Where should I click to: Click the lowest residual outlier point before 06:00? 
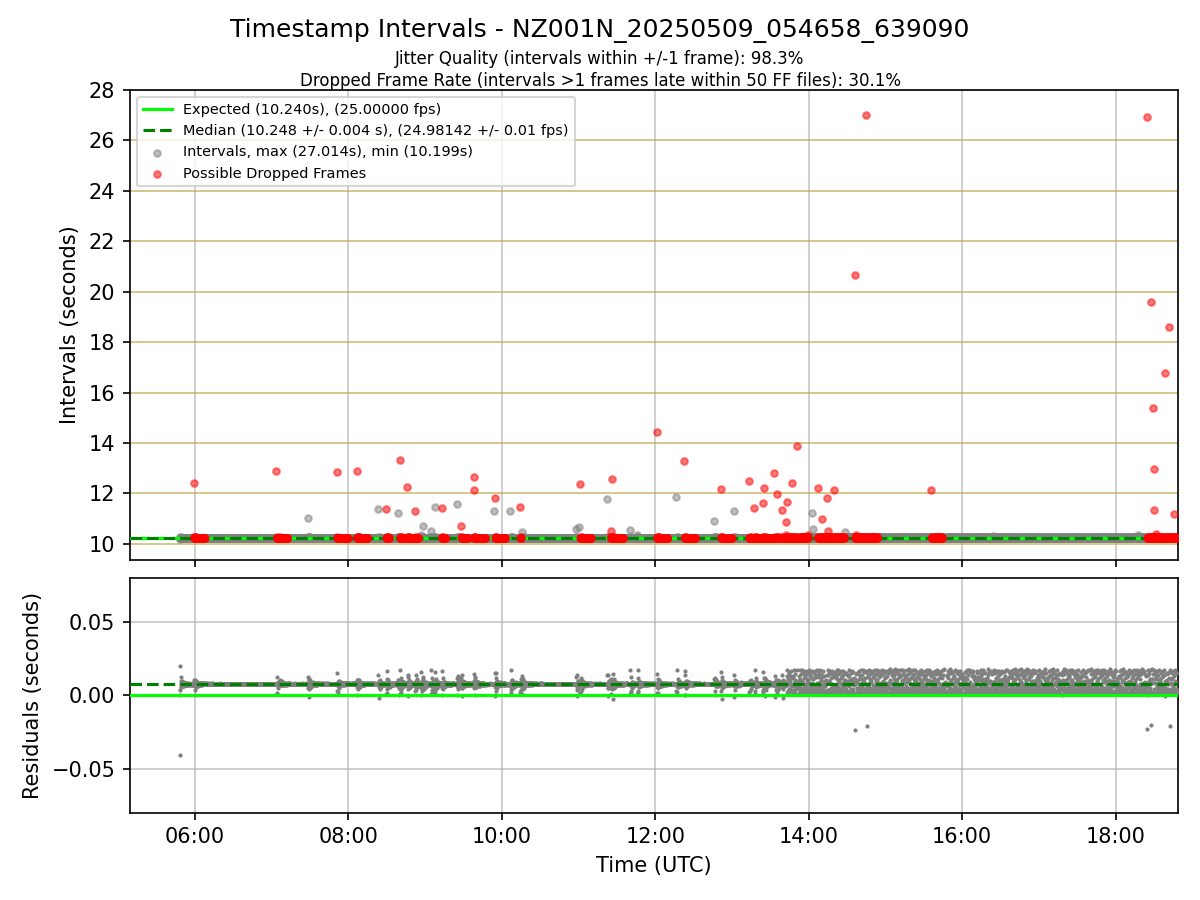[x=180, y=755]
